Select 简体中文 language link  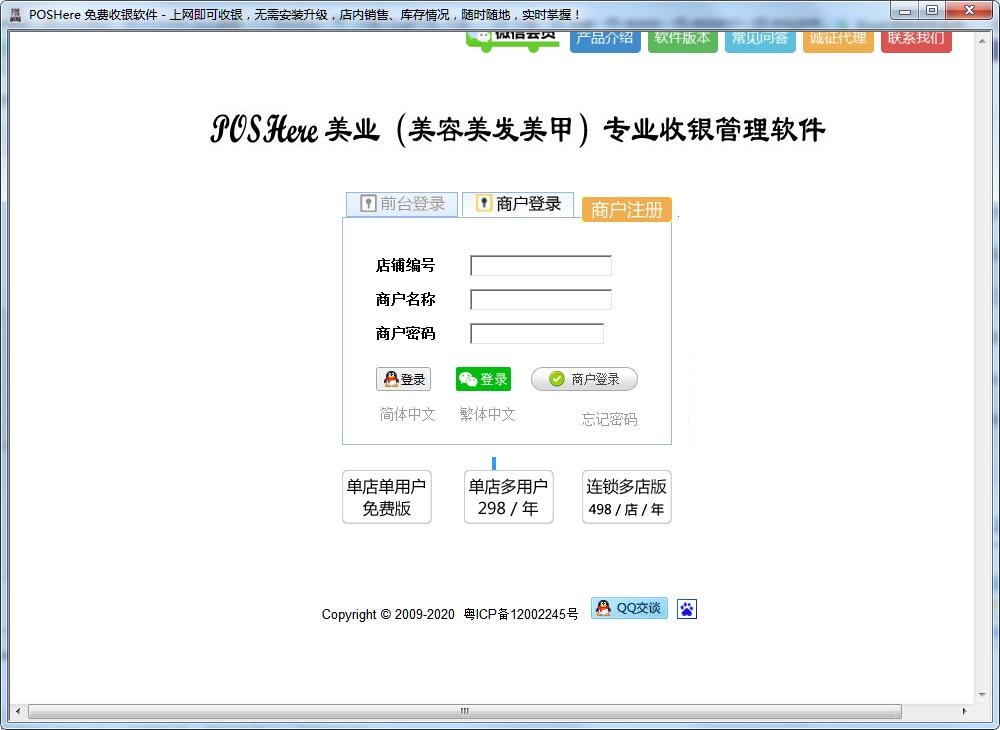point(408,414)
